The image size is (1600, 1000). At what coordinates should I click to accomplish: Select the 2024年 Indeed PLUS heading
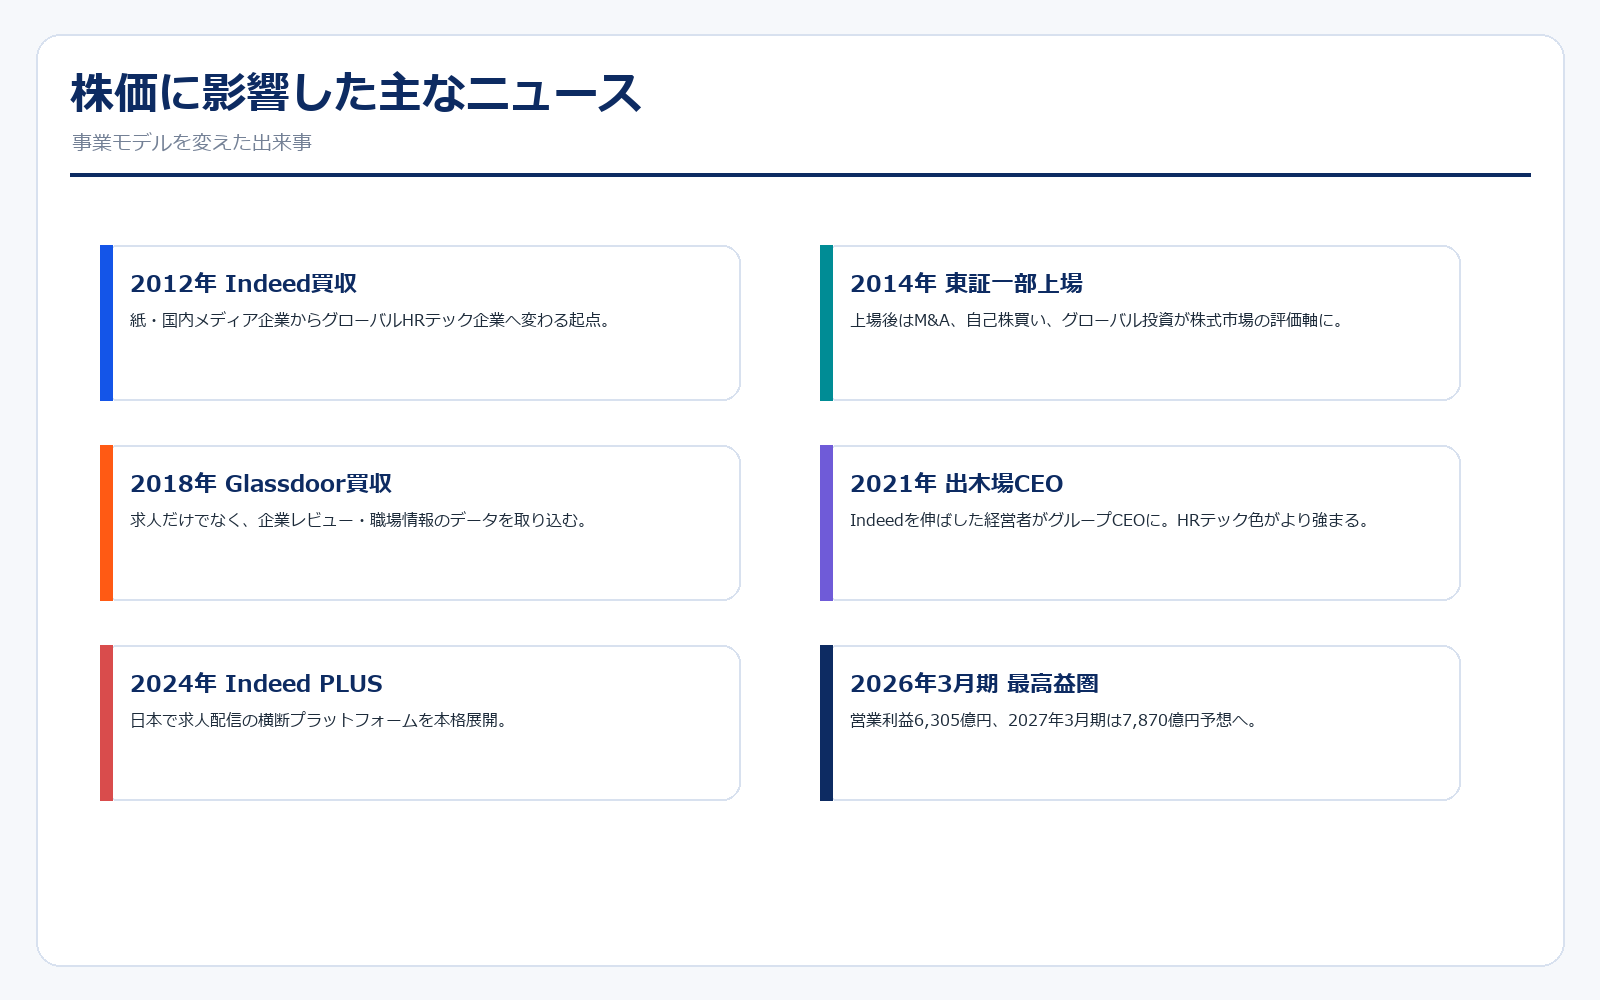click(256, 684)
